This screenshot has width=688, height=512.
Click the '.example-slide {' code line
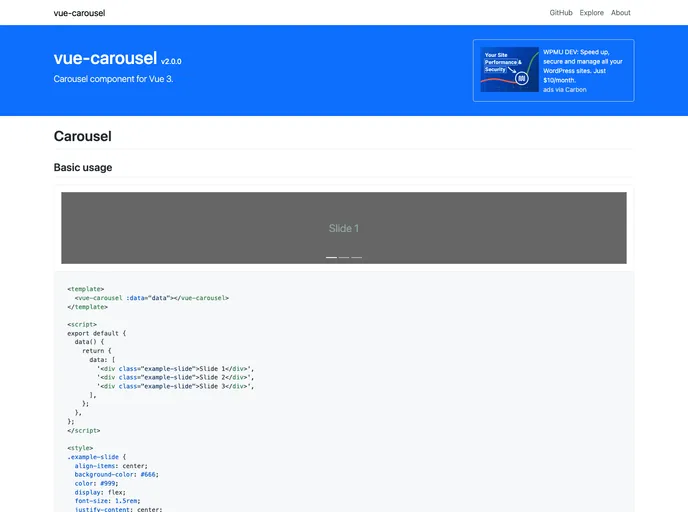coord(97,457)
